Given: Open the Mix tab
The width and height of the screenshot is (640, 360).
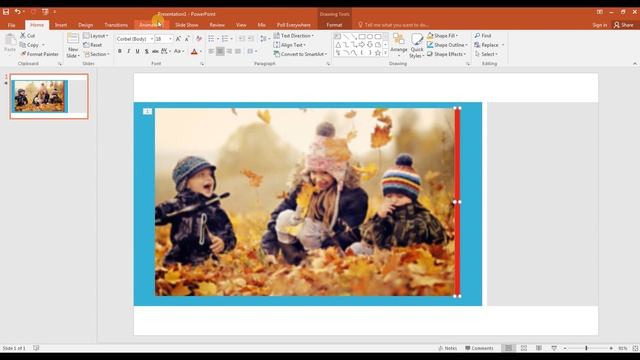Looking at the screenshot, I should (x=262, y=25).
